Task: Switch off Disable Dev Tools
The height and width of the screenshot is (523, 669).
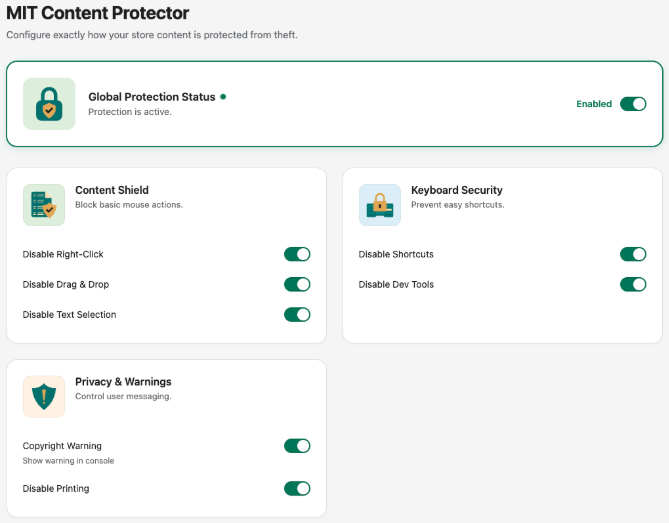Action: point(633,284)
